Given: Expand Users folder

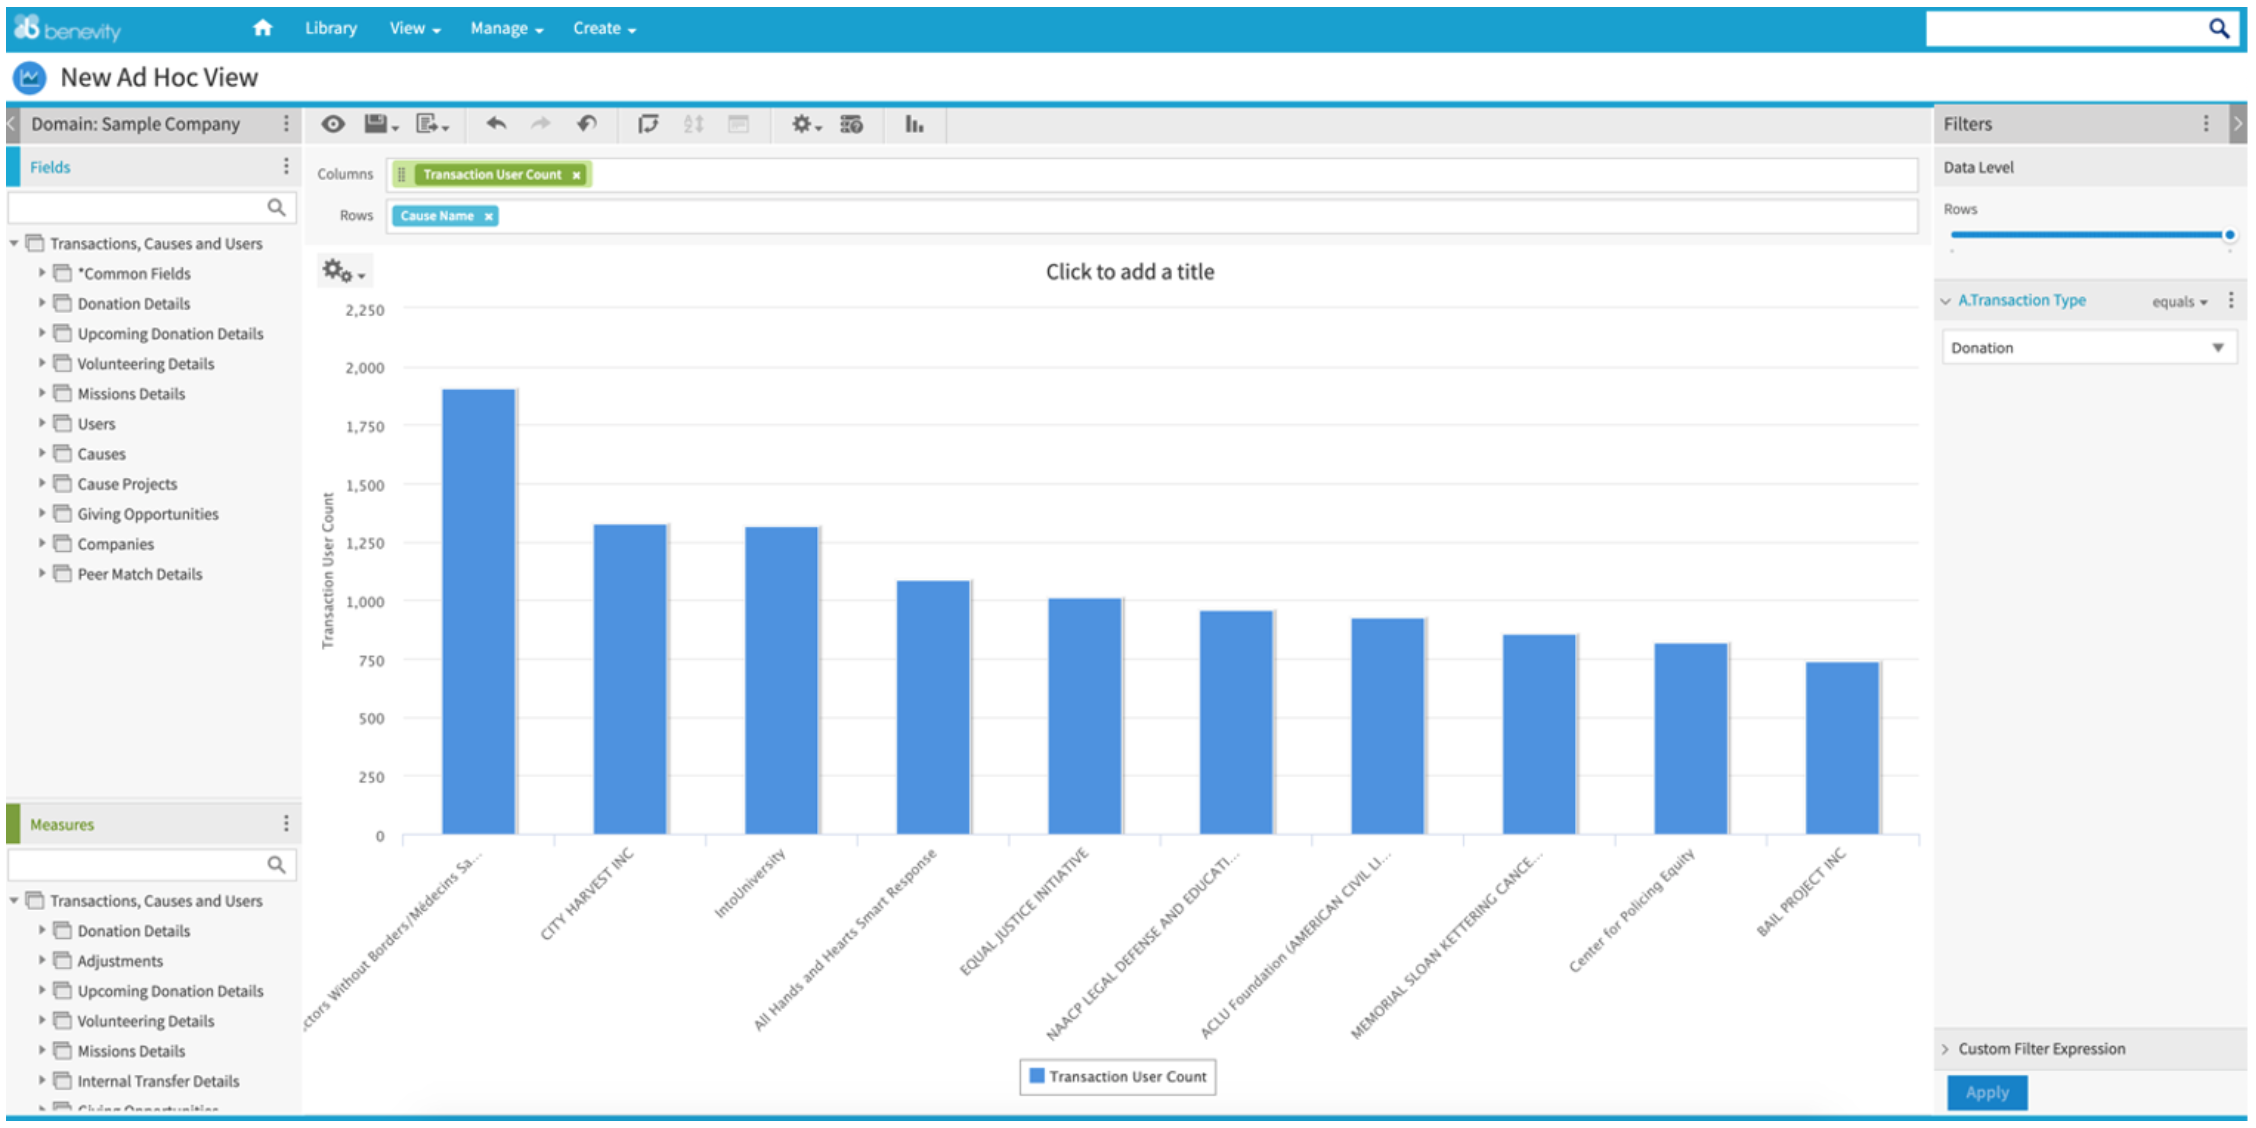Looking at the screenshot, I should 42,422.
